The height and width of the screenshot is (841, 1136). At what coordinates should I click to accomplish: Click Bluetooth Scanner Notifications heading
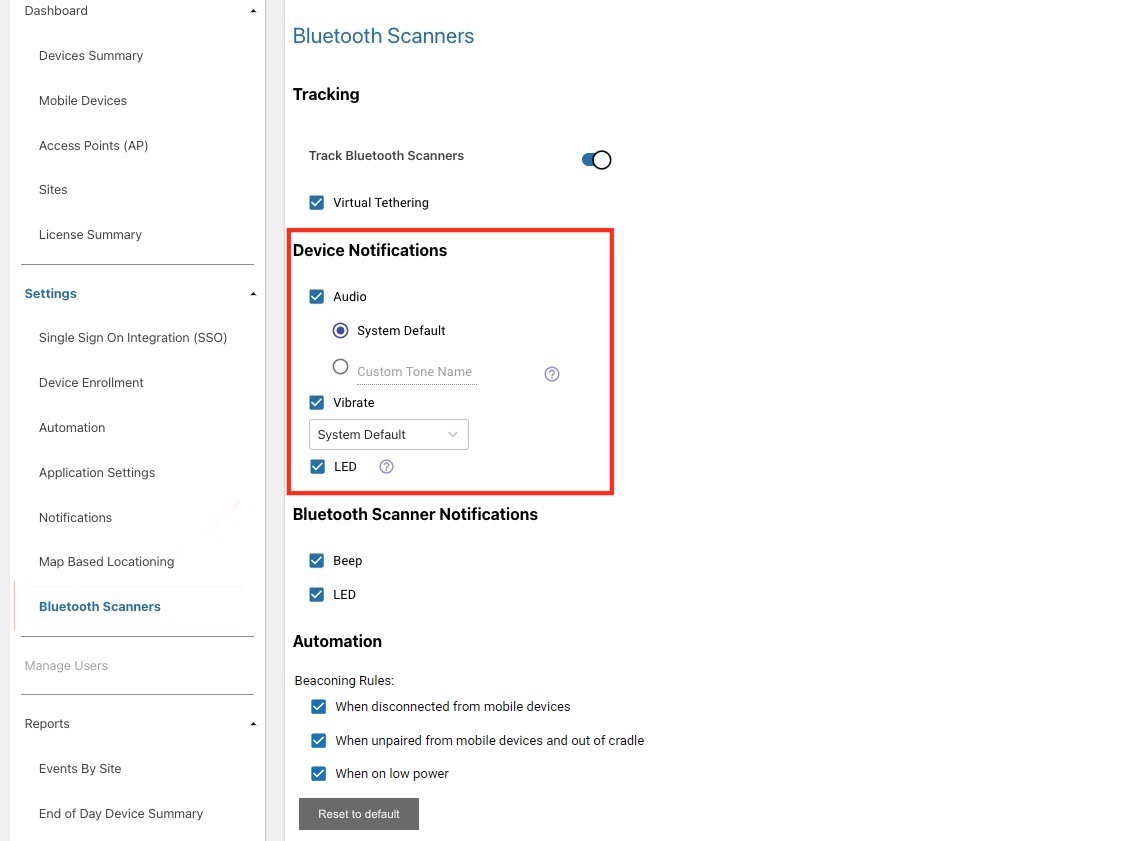(x=415, y=514)
